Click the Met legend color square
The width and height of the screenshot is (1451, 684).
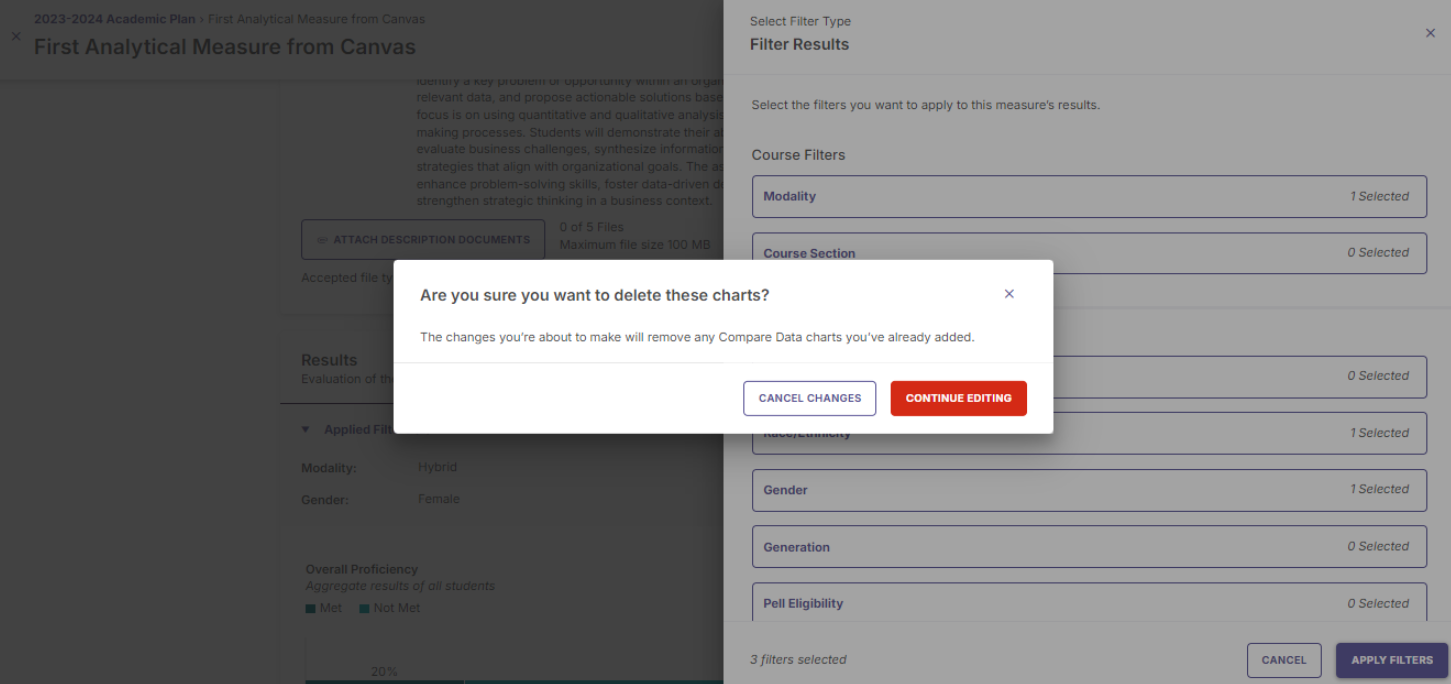point(311,609)
